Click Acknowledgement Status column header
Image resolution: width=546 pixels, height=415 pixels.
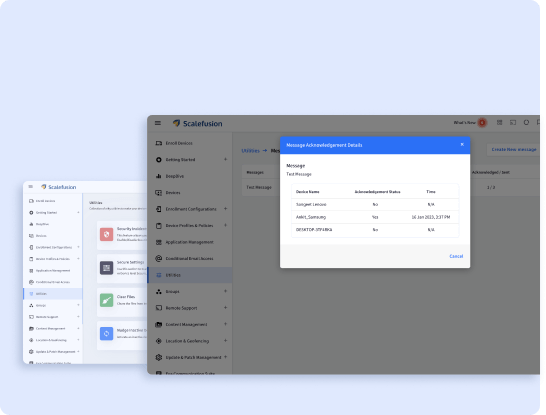coord(377,191)
